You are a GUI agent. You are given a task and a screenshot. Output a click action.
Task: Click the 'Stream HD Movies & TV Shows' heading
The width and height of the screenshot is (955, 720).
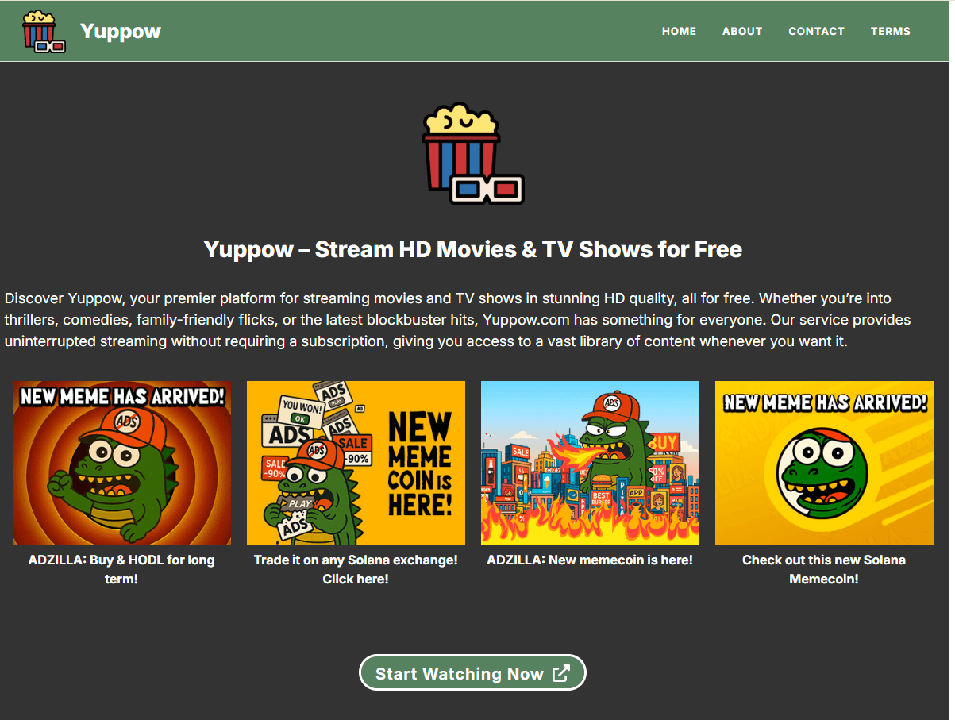point(472,249)
